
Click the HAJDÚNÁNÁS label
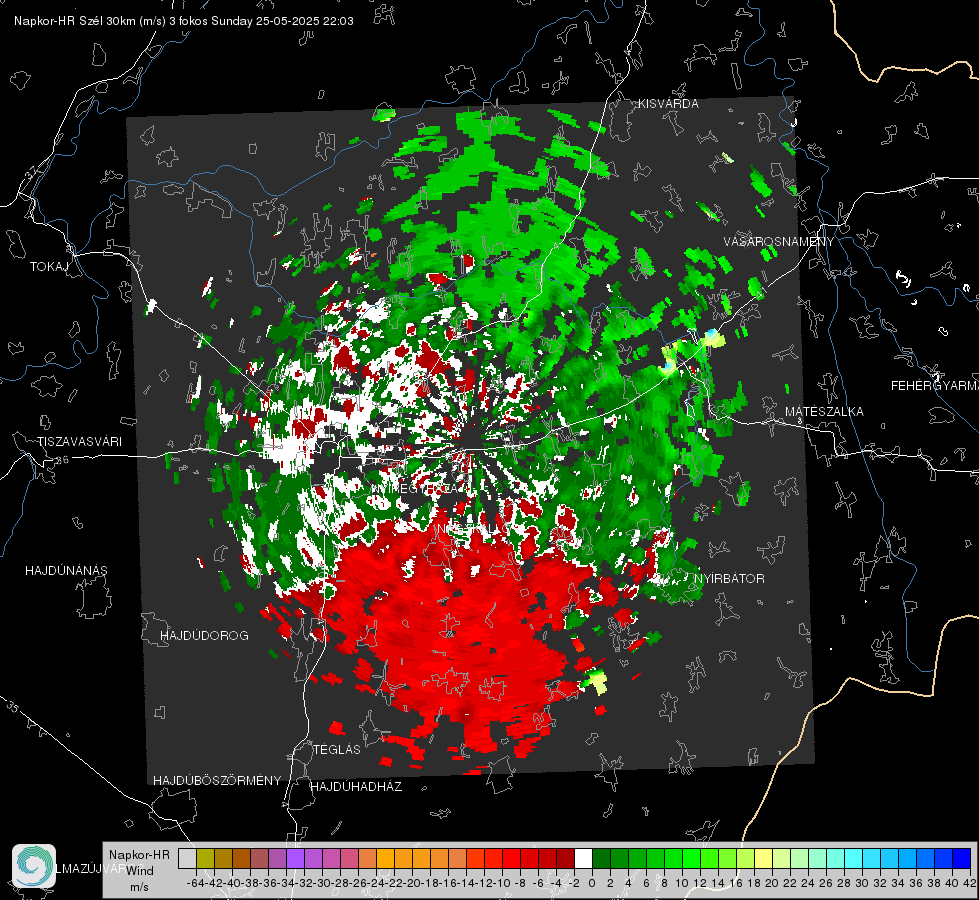tap(66, 570)
